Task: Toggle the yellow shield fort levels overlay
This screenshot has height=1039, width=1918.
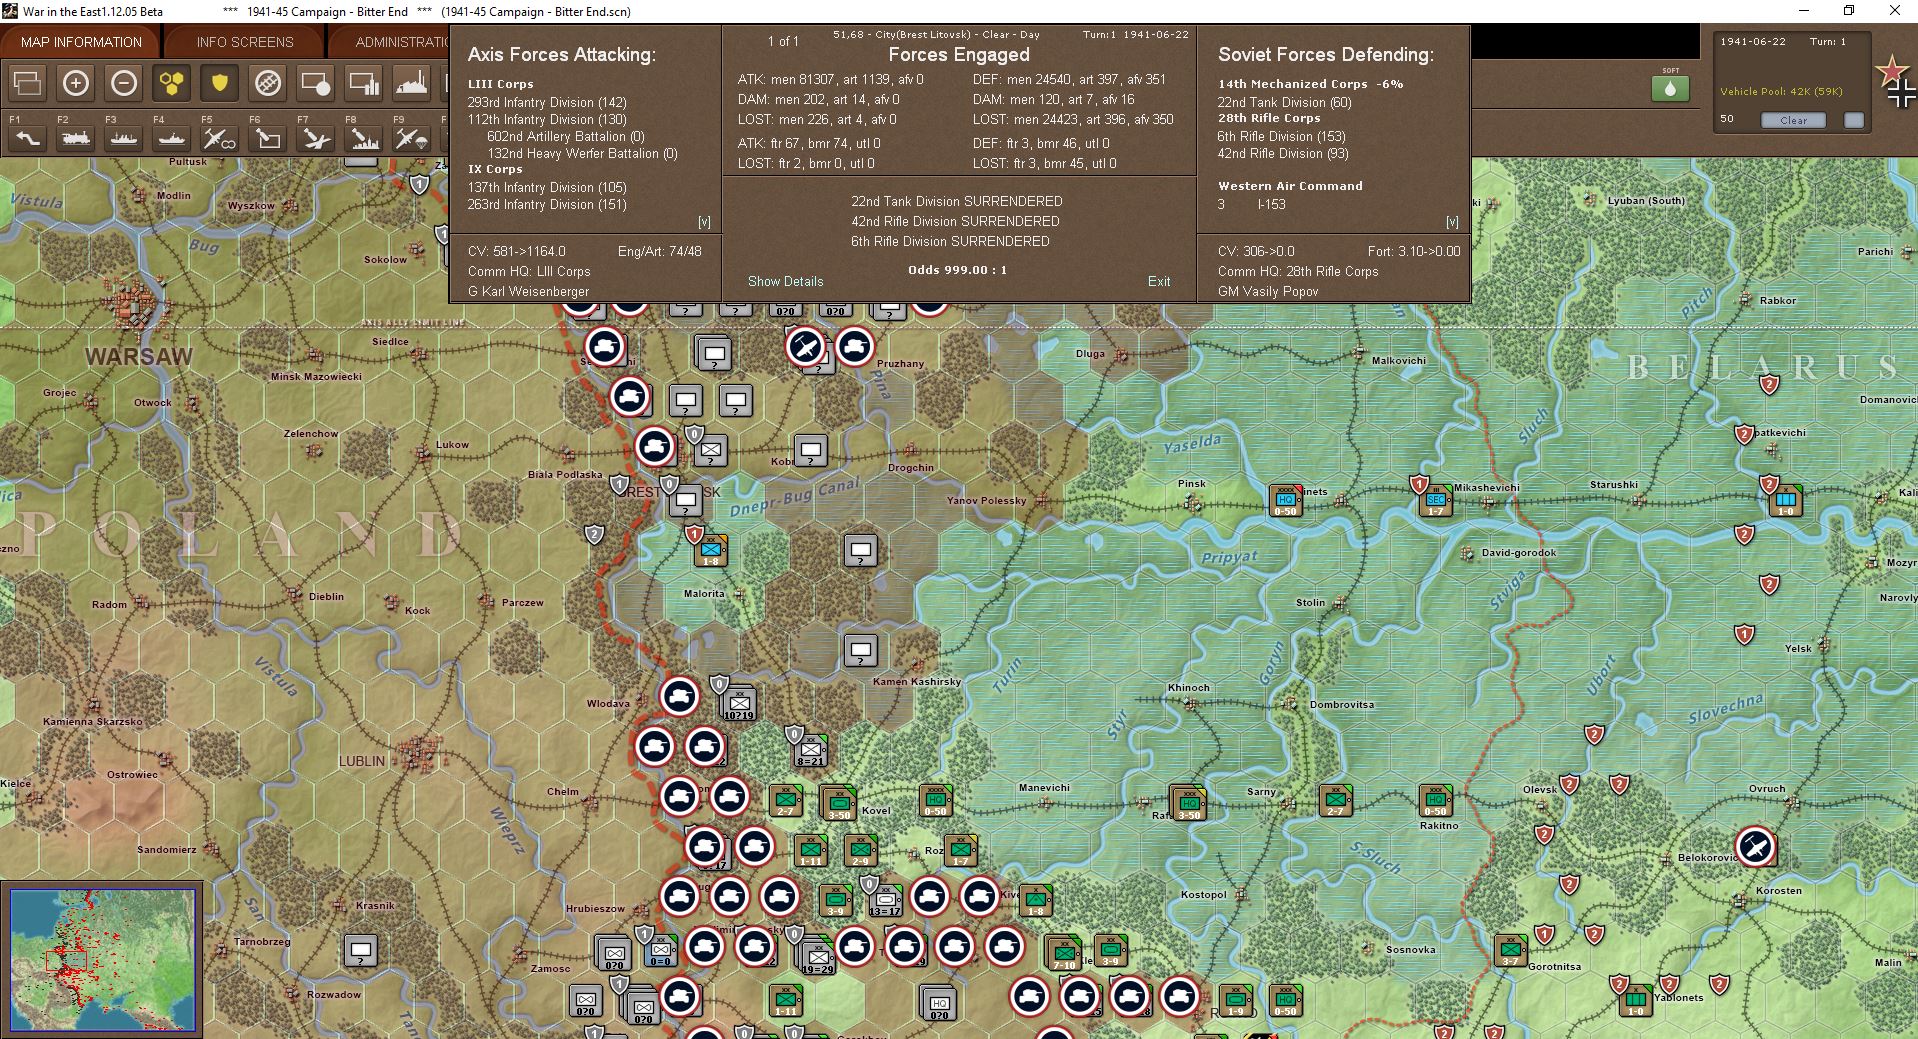Action: [220, 83]
